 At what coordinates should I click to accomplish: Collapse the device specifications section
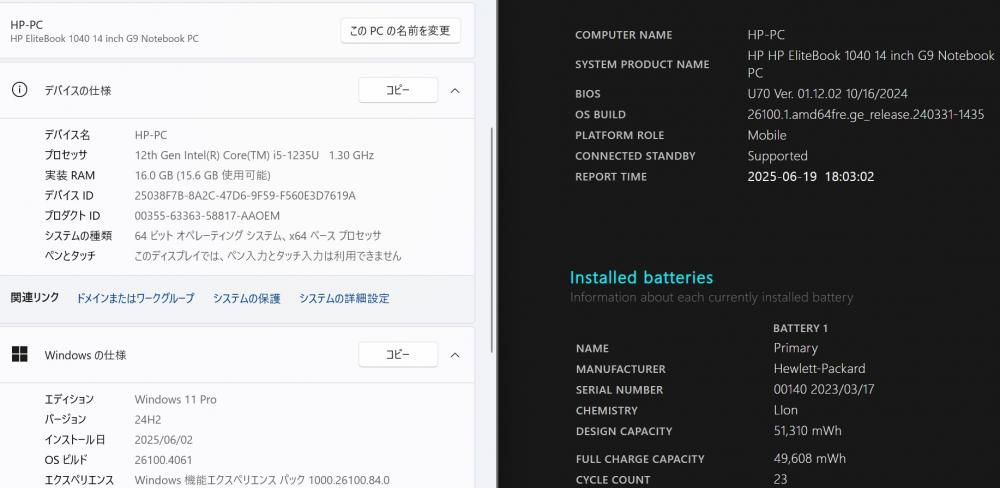tap(455, 91)
